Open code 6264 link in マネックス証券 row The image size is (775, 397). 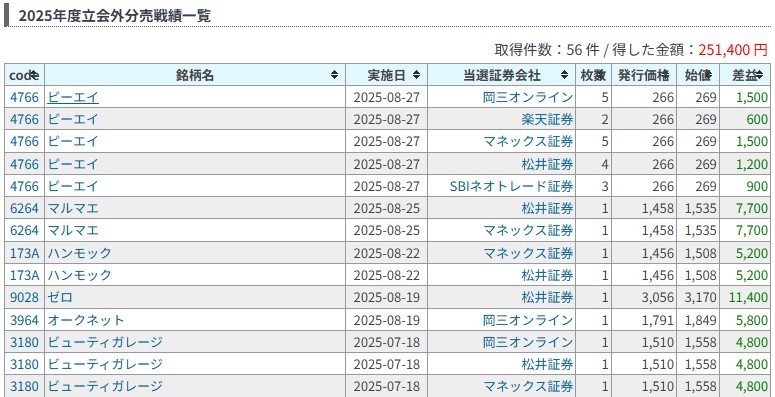(x=24, y=231)
